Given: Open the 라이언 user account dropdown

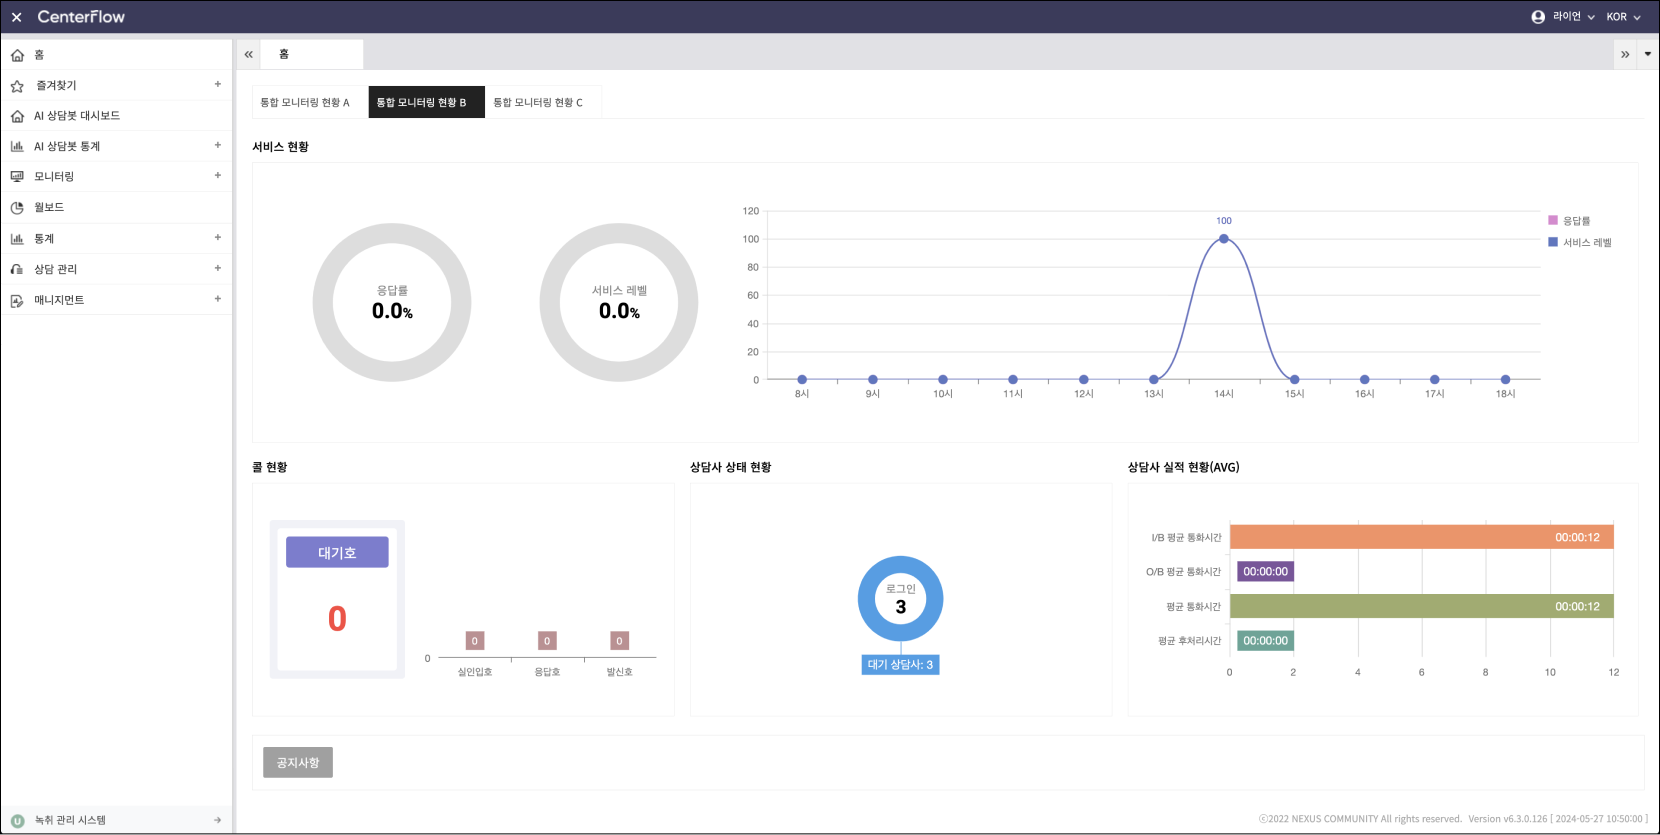Looking at the screenshot, I should tap(1563, 17).
